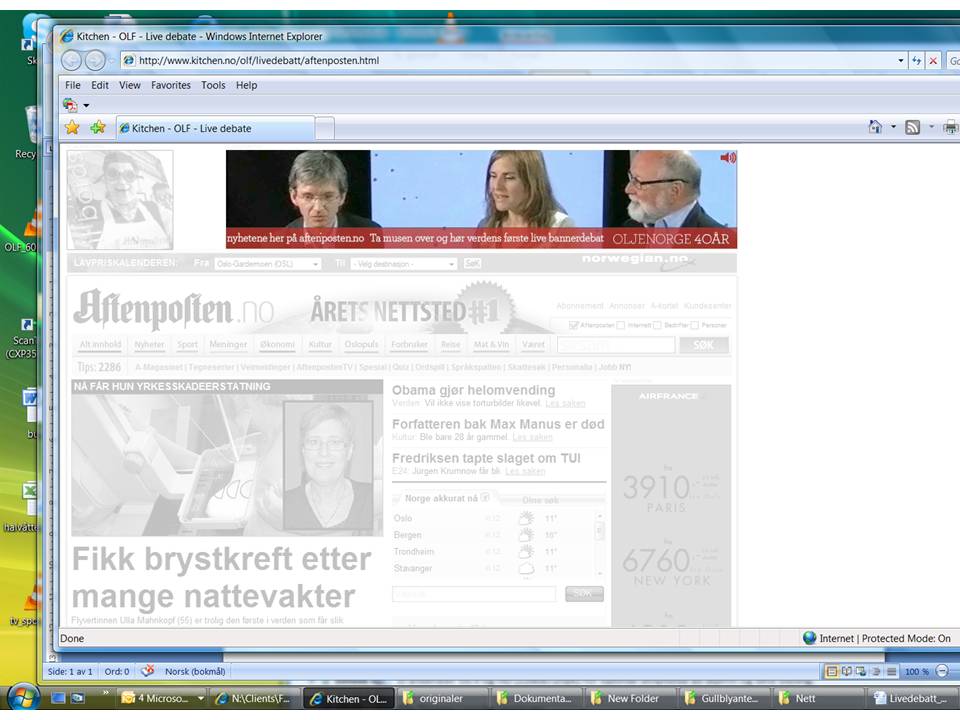Viewport: 960px width, 720px height.
Task: Click the Aftenposten SØK search button
Action: [x=704, y=345]
